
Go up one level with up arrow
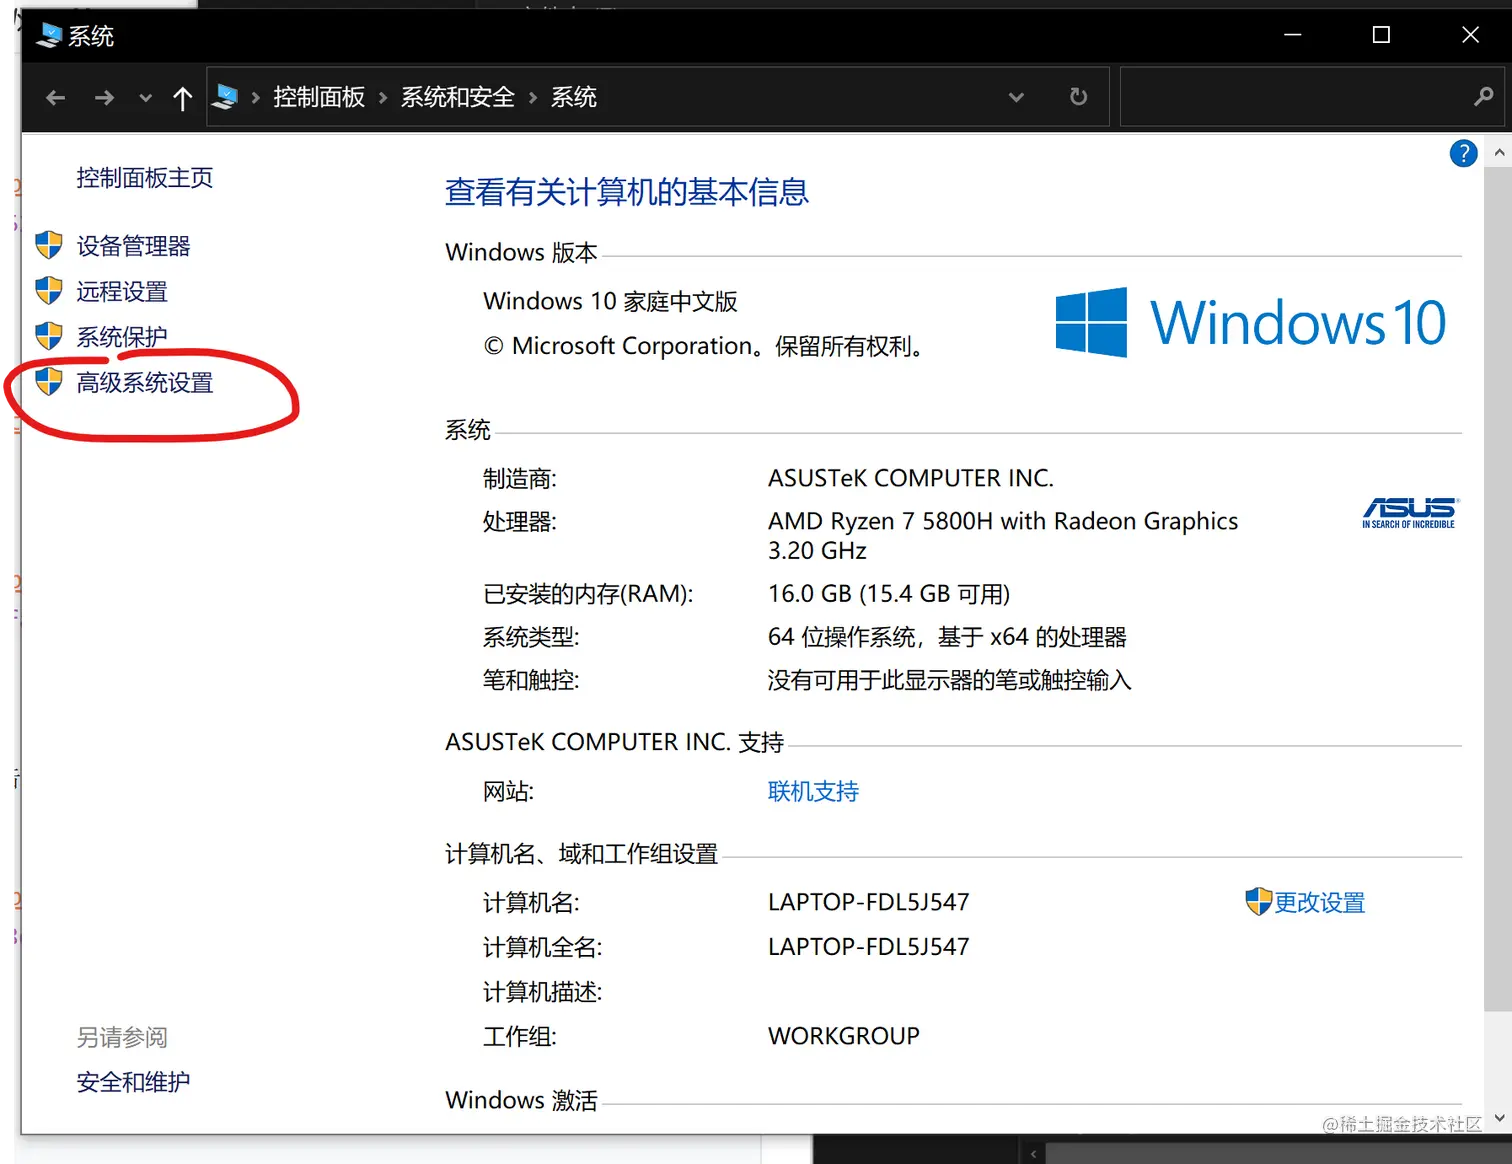coord(182,98)
